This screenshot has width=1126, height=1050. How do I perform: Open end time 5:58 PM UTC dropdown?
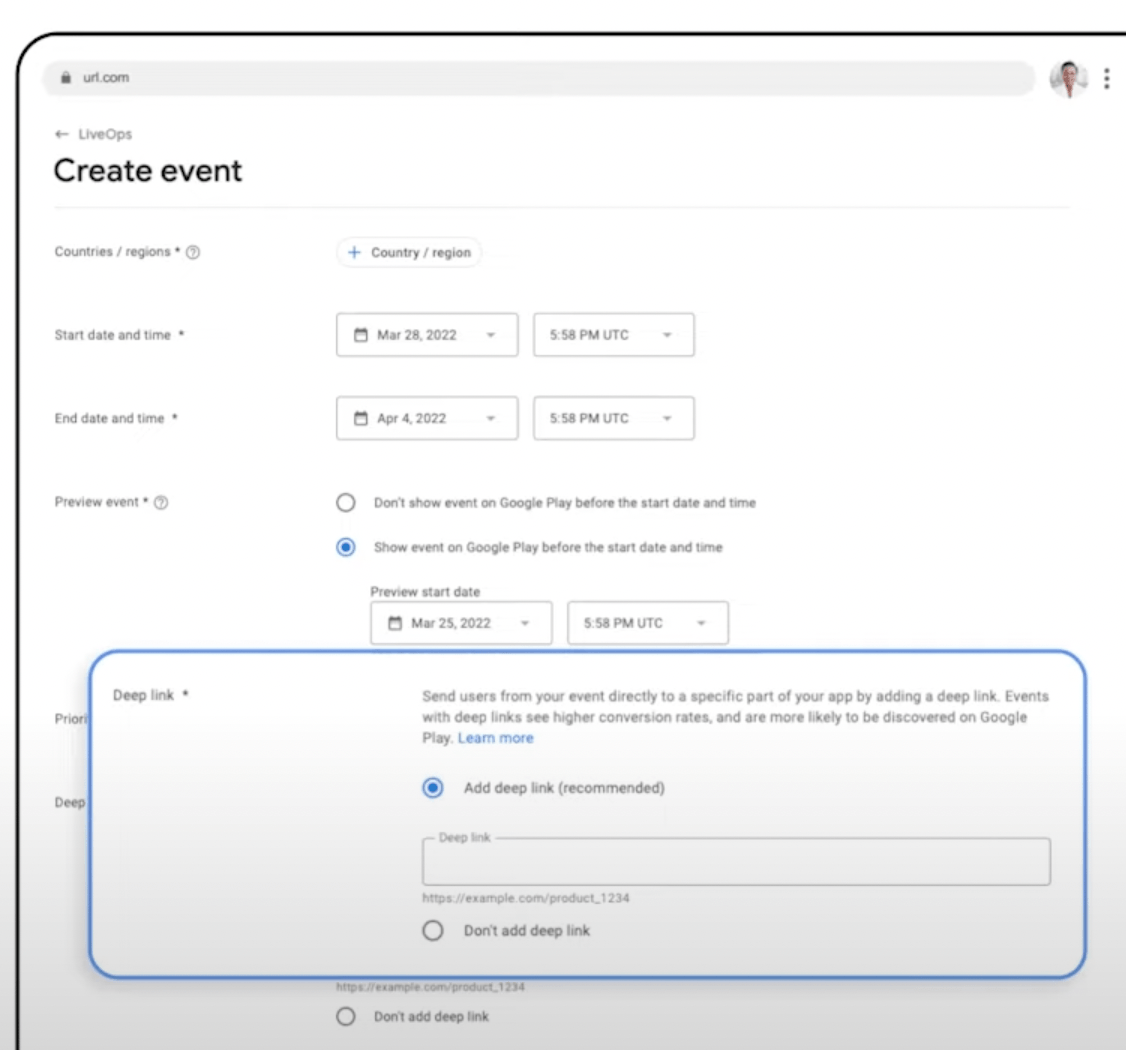pyautogui.click(x=613, y=418)
